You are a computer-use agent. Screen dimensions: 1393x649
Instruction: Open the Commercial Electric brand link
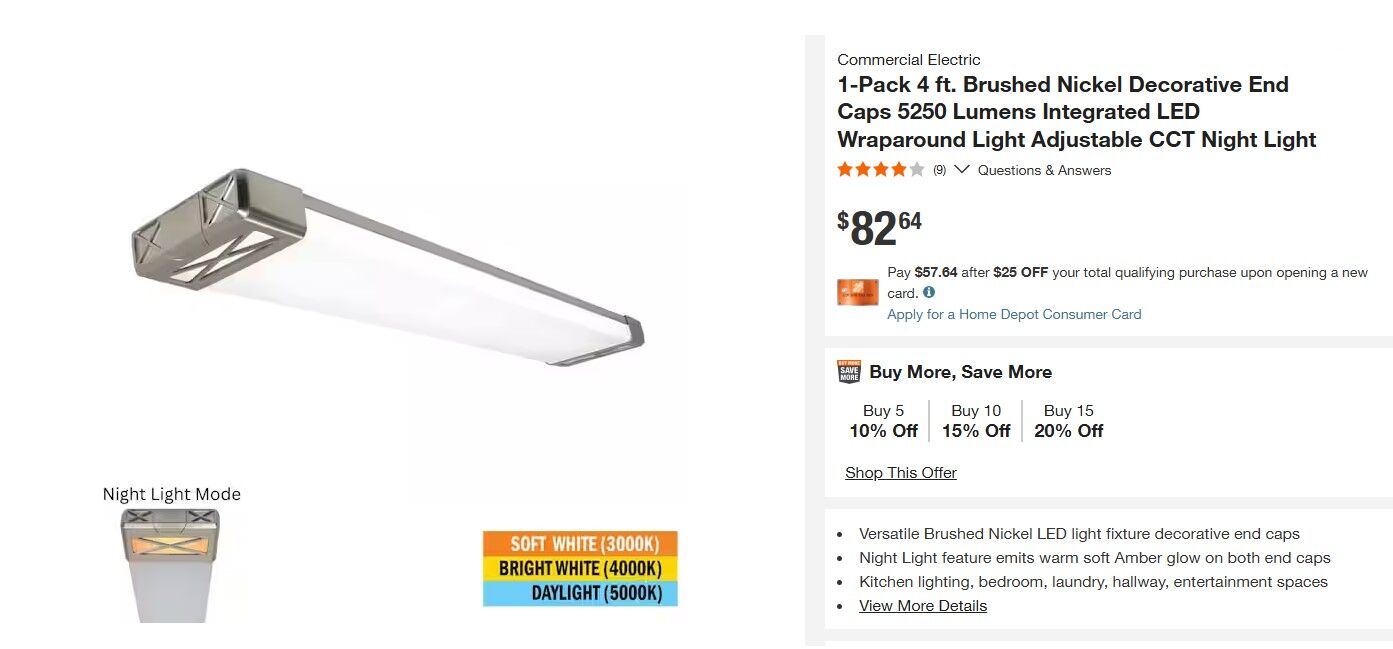[x=909, y=60]
